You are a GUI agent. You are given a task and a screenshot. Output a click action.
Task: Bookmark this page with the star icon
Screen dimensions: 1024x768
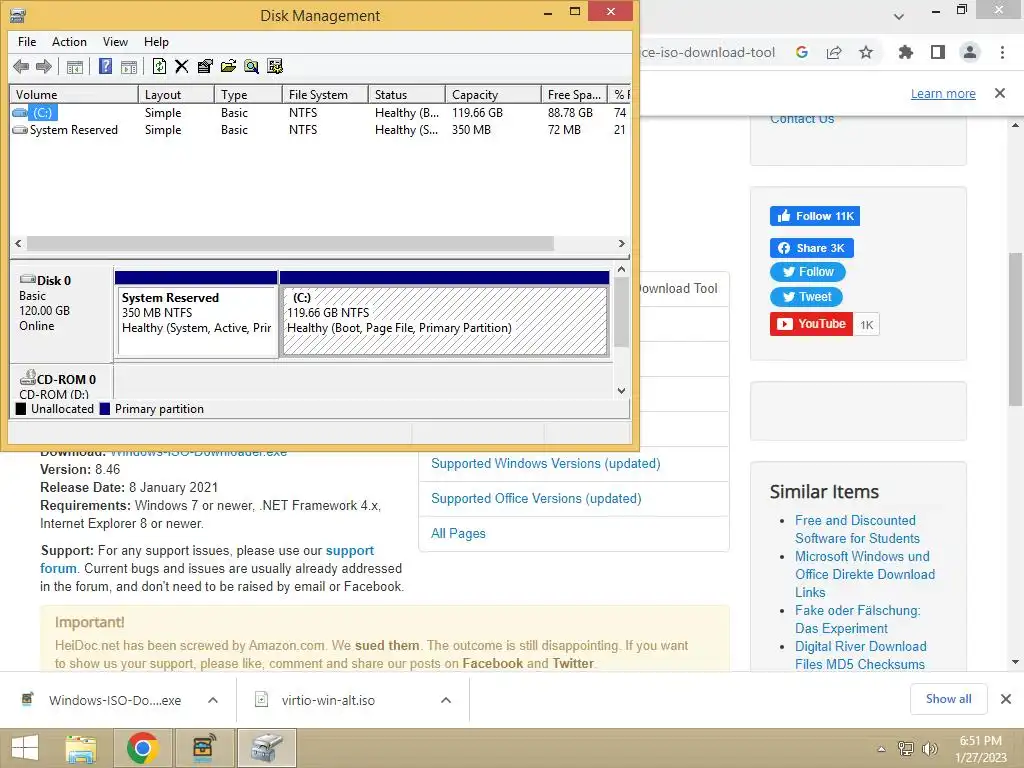tap(866, 52)
